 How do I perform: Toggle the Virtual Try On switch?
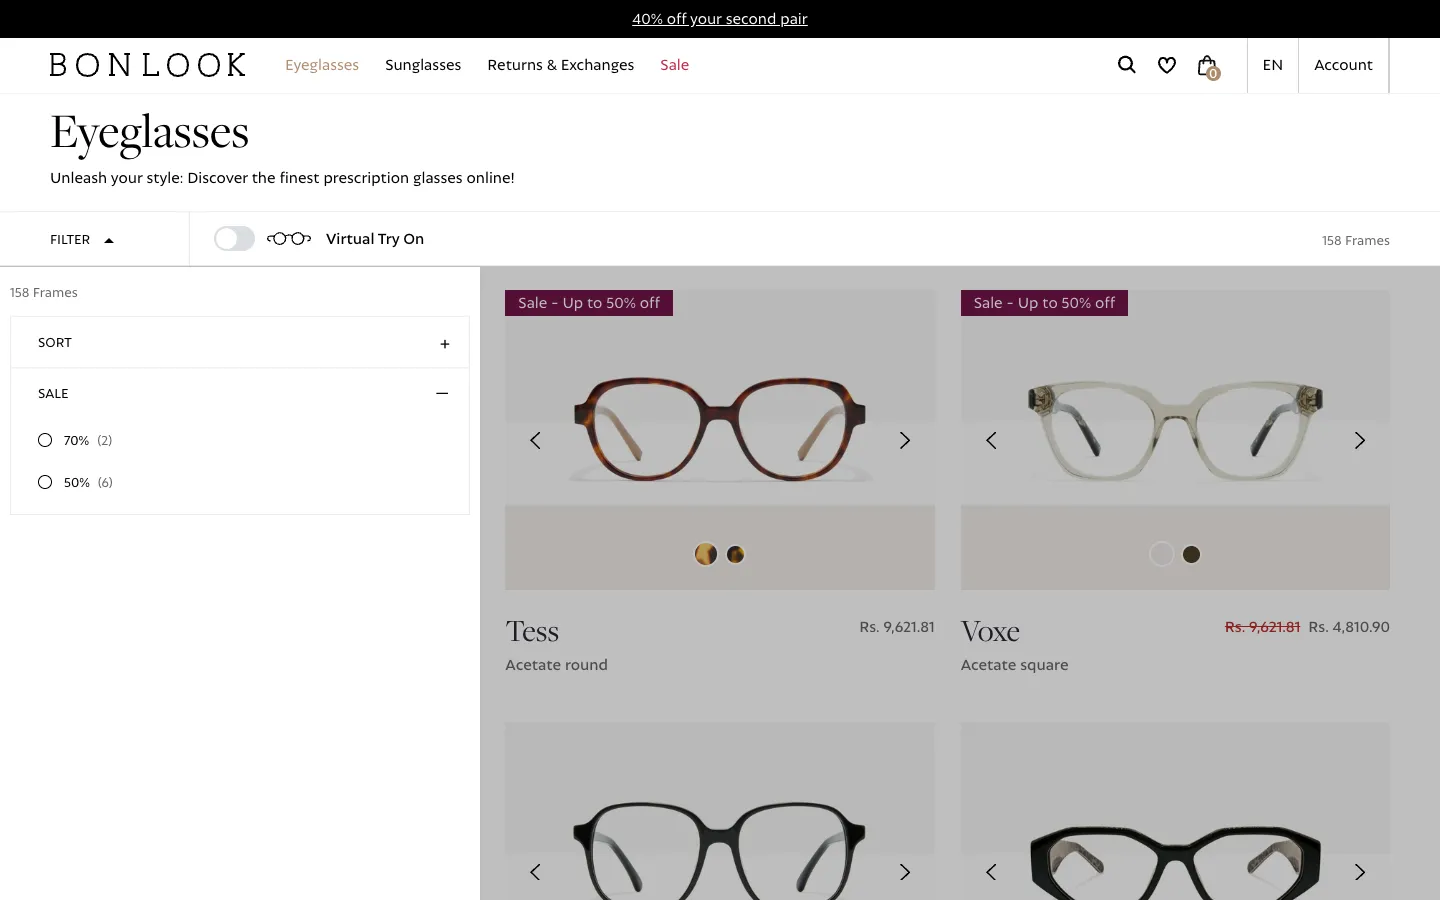click(234, 238)
